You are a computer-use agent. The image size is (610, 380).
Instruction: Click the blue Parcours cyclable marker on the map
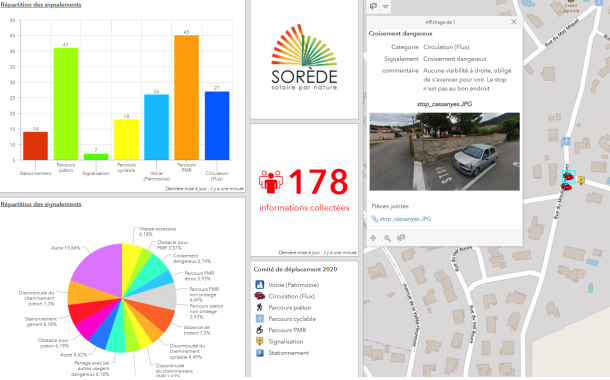pos(565,142)
